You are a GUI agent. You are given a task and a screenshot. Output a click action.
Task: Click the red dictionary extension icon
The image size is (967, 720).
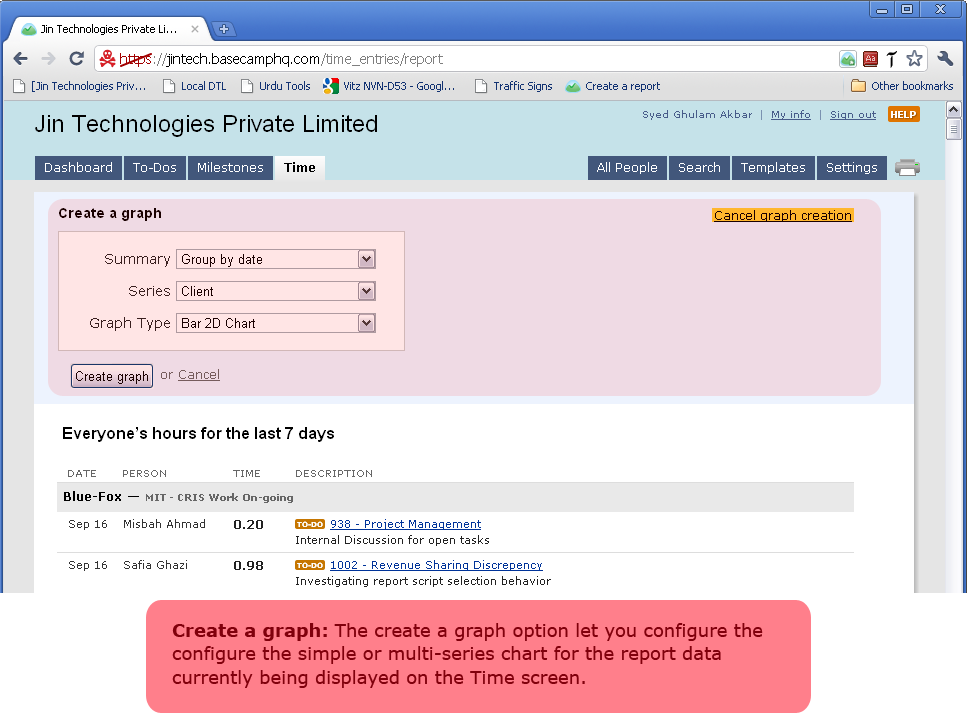pyautogui.click(x=870, y=59)
